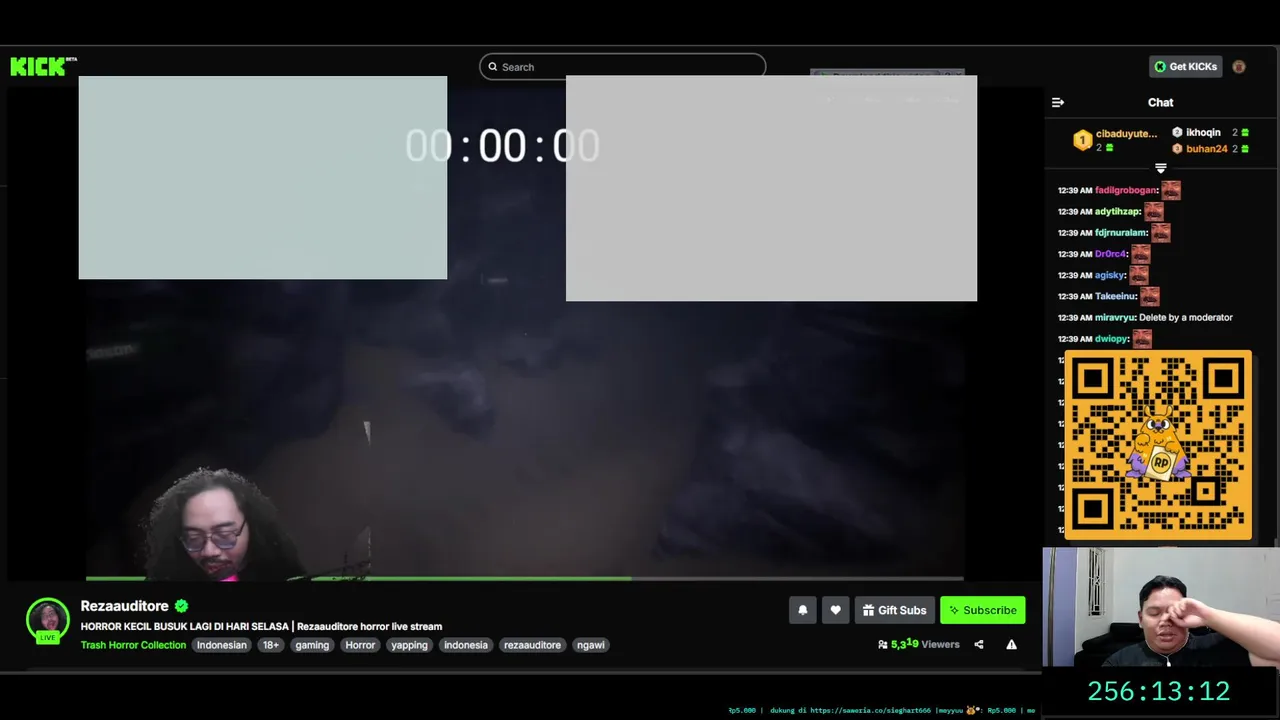
Task: Open the Rezaauditore channel name
Action: pyautogui.click(x=125, y=606)
